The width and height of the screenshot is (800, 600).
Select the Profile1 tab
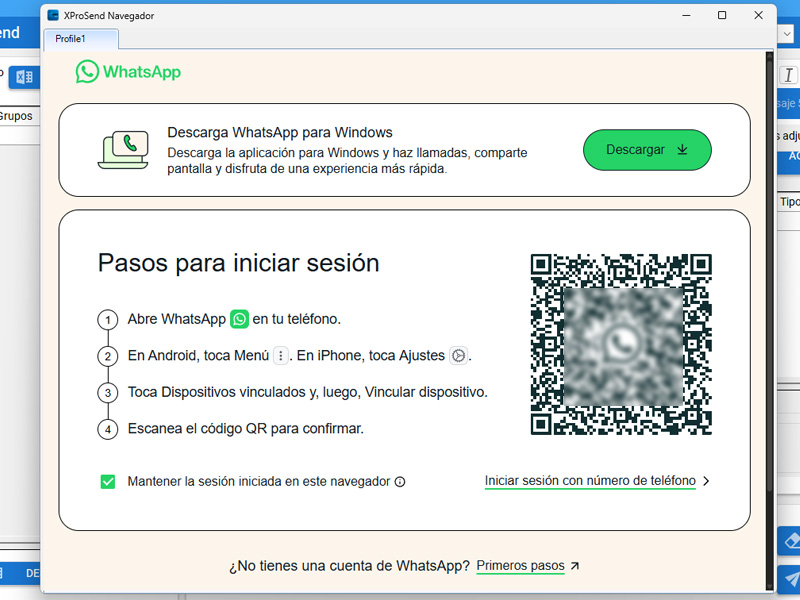click(x=80, y=39)
